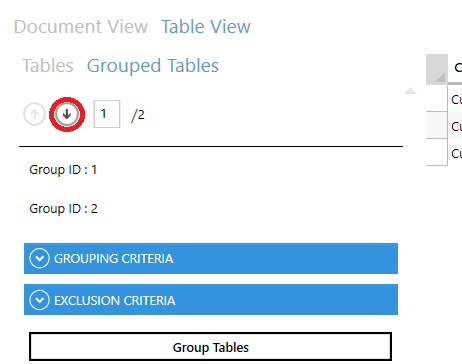
Task: Switch to Document View tab
Action: click(x=81, y=27)
